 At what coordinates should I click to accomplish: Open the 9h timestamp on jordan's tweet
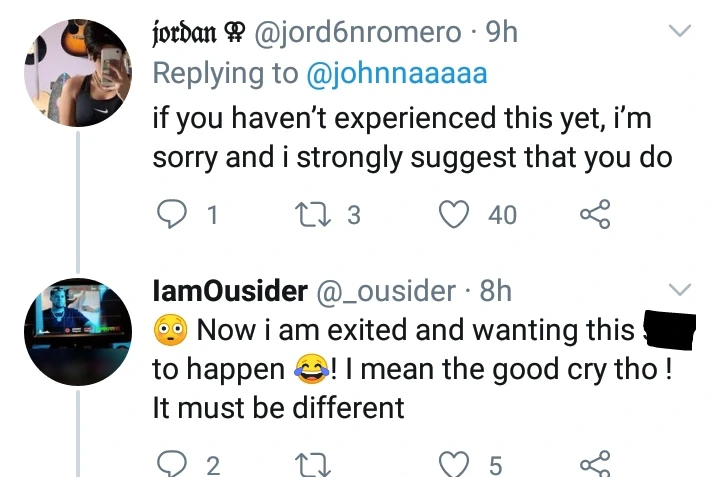(501, 32)
